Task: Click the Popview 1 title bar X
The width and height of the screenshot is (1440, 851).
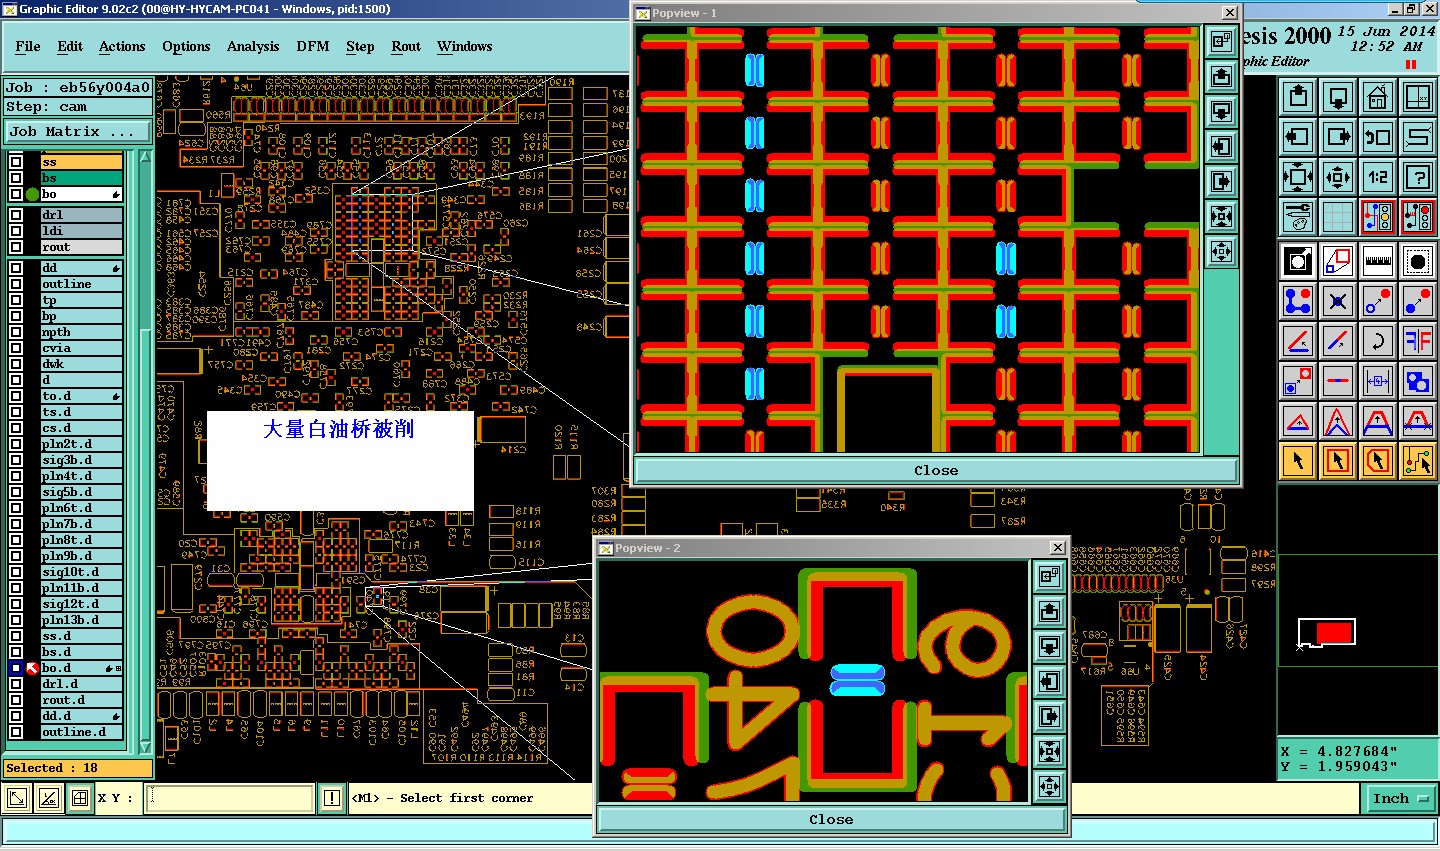Action: (x=1230, y=13)
